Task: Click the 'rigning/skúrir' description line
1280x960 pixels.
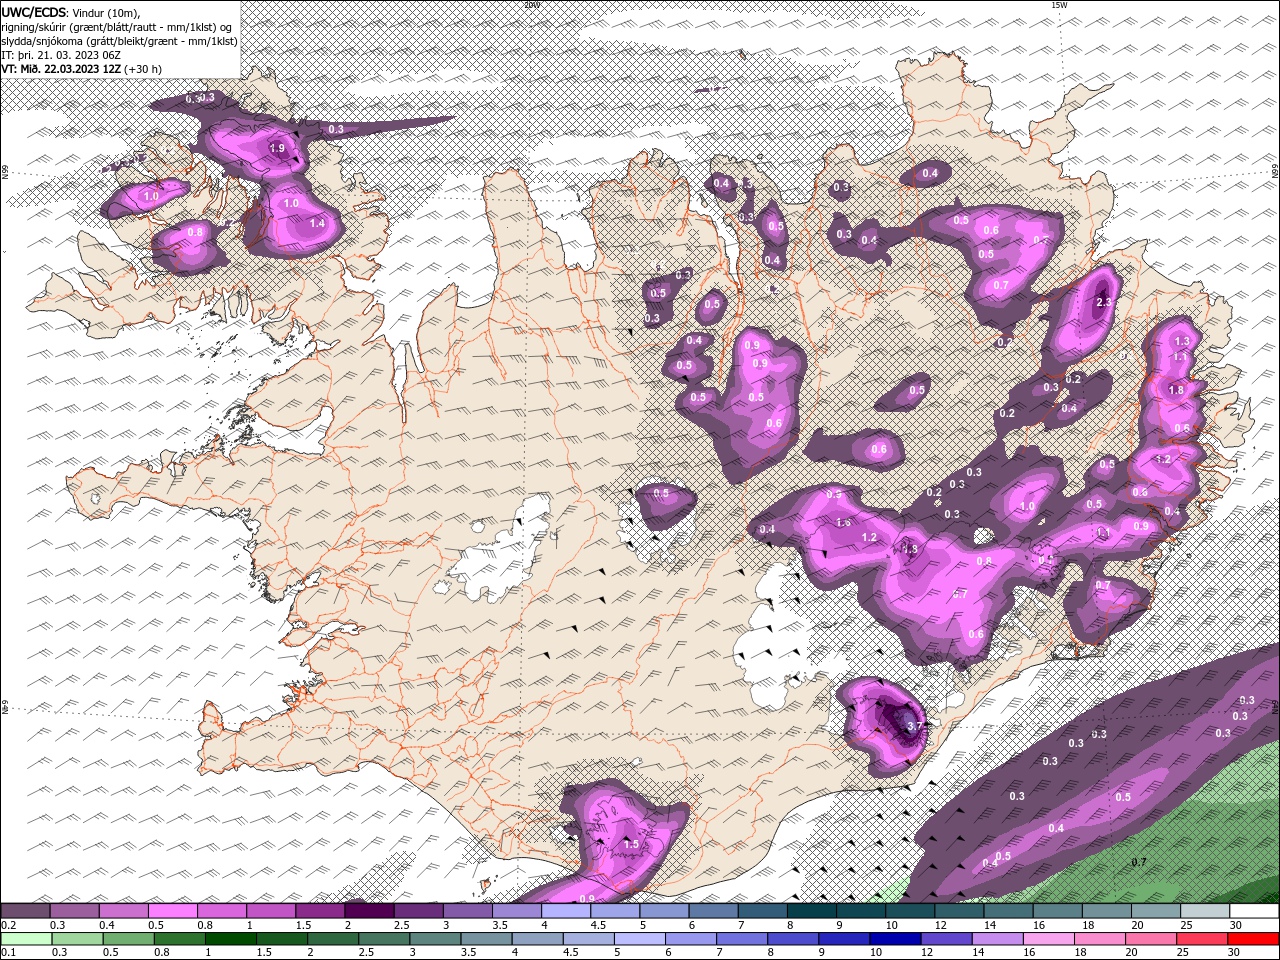Action: [x=116, y=27]
